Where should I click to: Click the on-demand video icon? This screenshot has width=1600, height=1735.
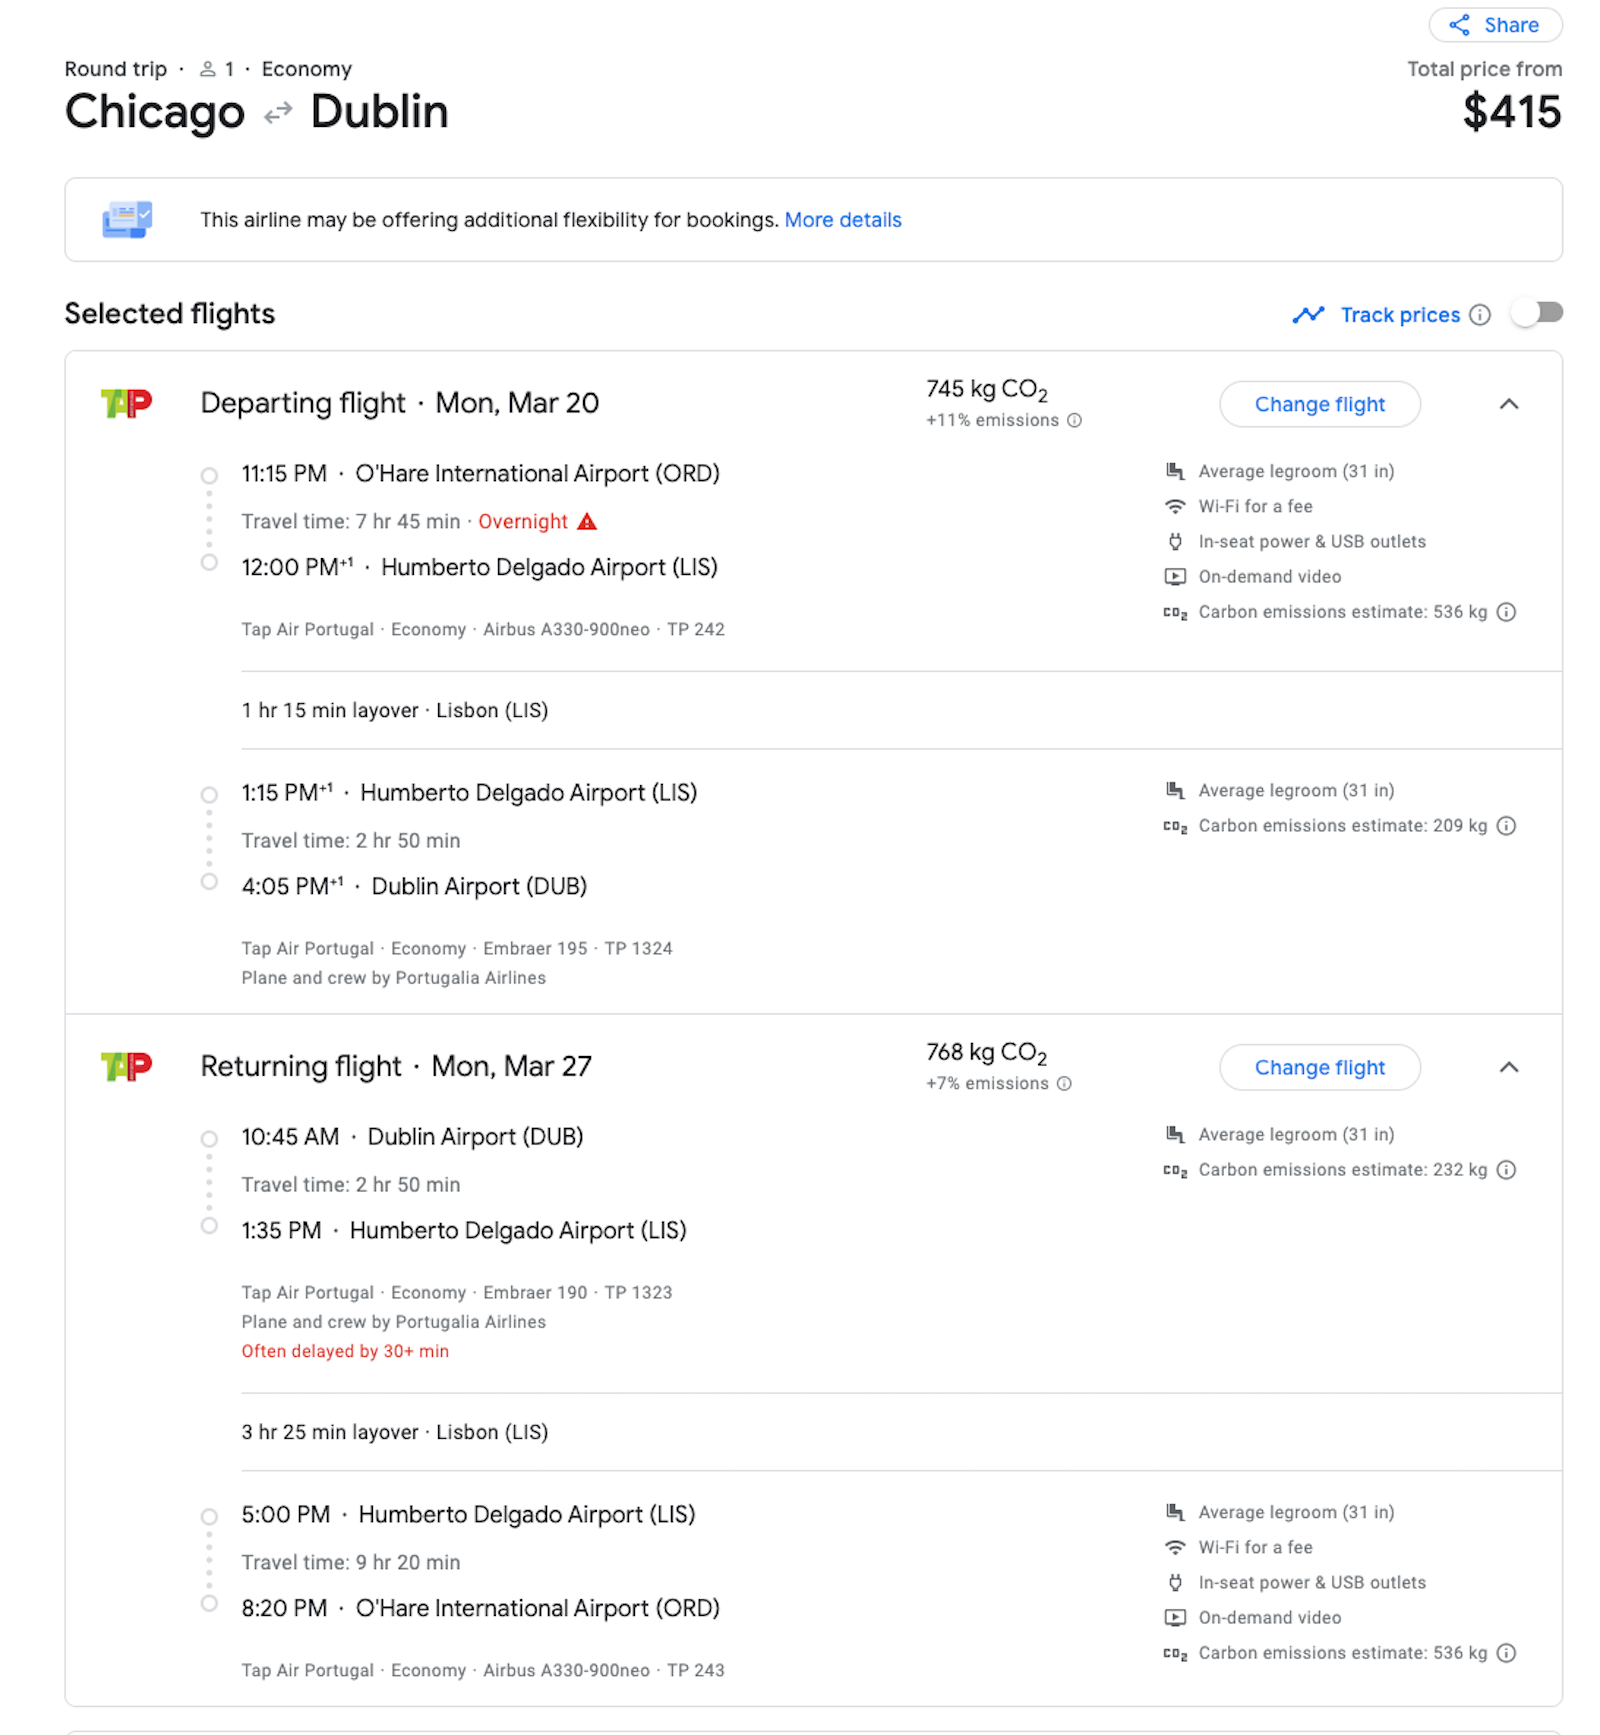[1174, 577]
